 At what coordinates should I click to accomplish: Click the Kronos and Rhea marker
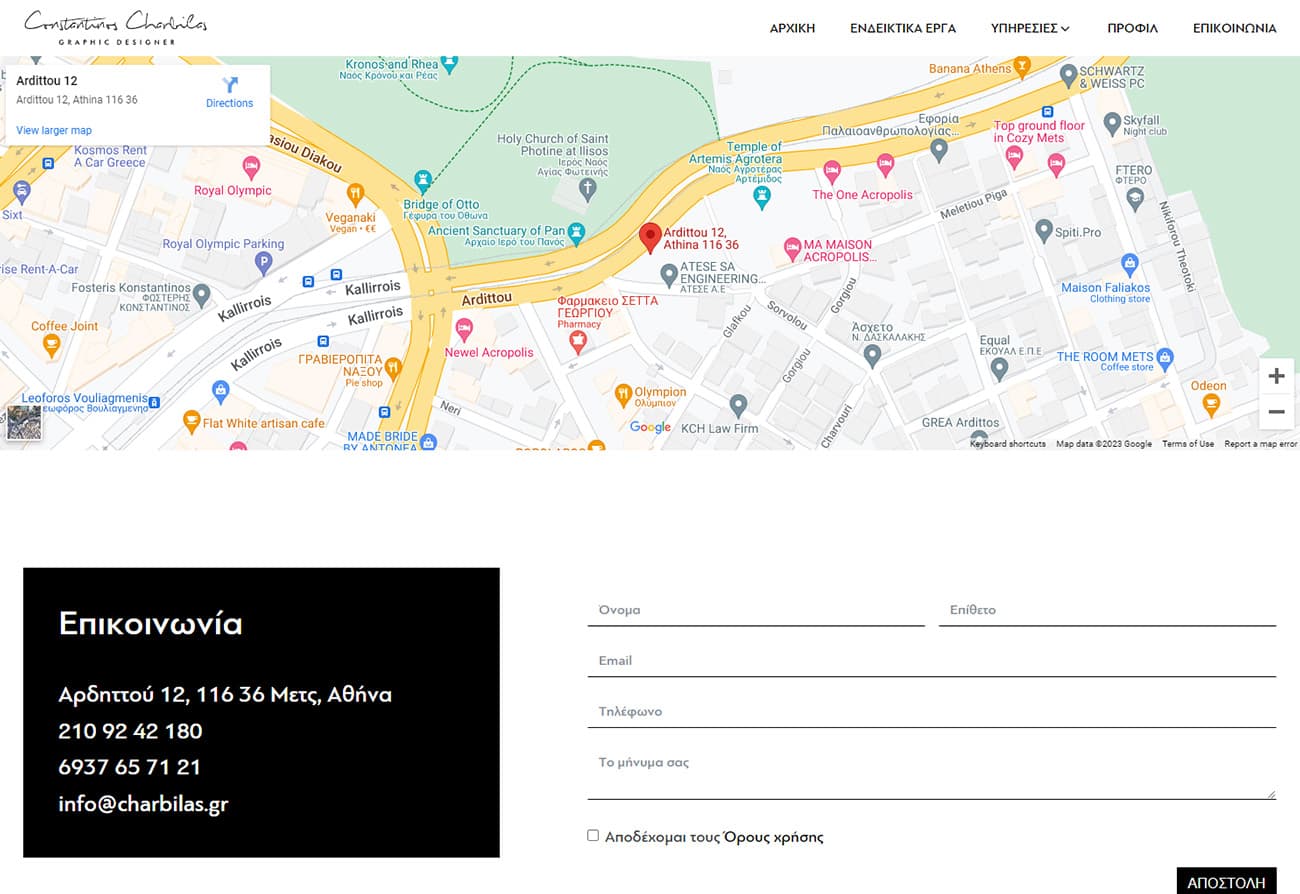click(450, 64)
